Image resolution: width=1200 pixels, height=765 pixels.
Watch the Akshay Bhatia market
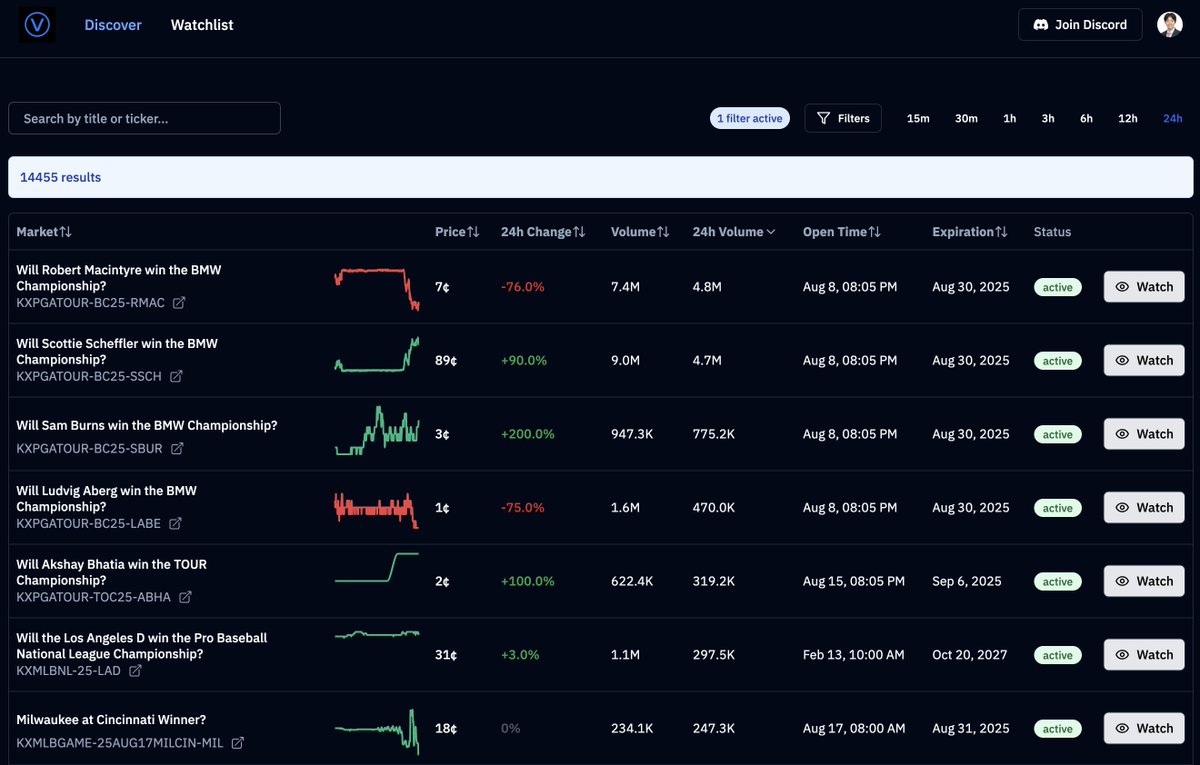1144,581
